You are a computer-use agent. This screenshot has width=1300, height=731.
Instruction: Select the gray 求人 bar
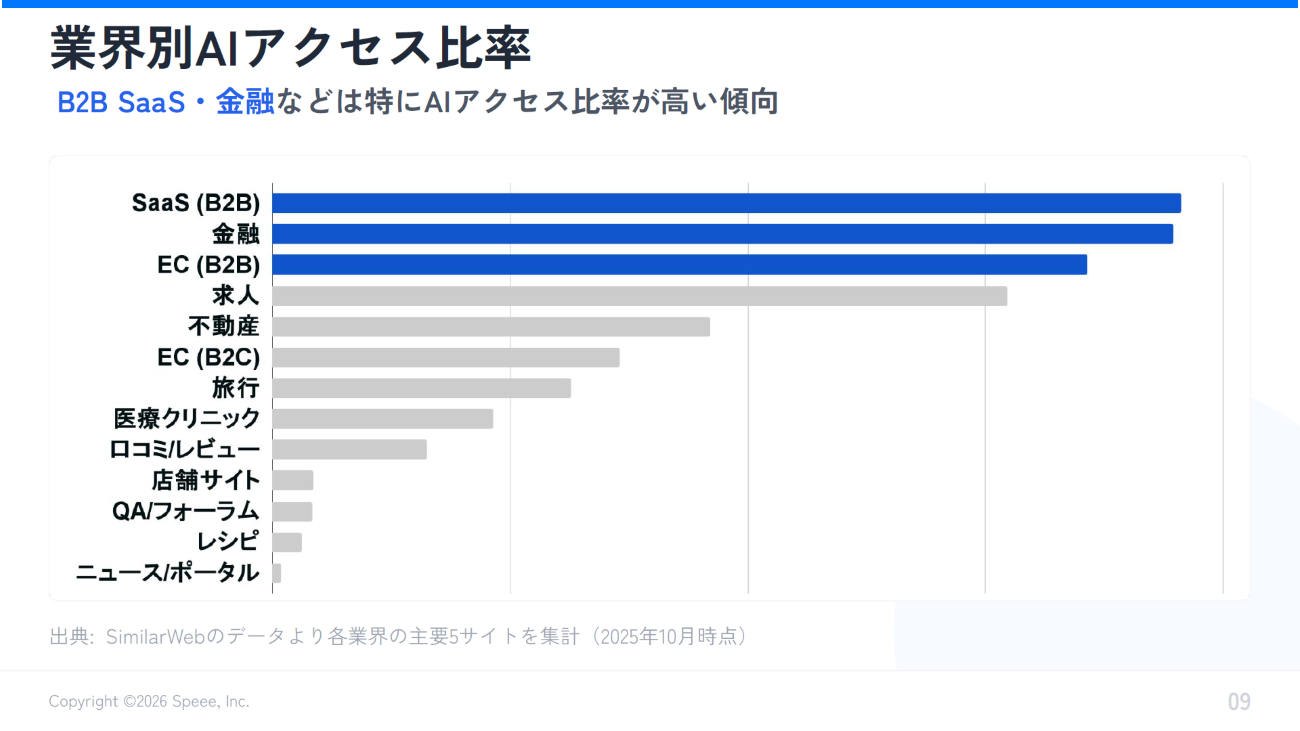point(639,296)
